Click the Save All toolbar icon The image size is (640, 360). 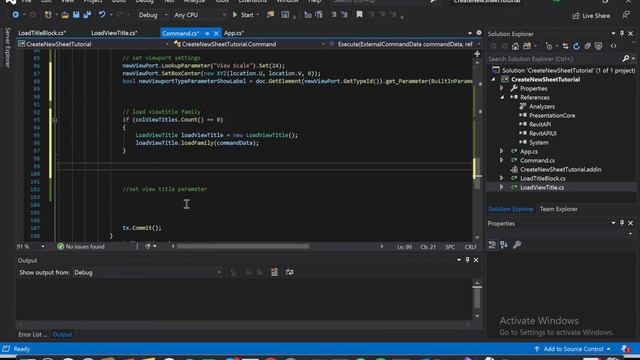click(x=87, y=15)
